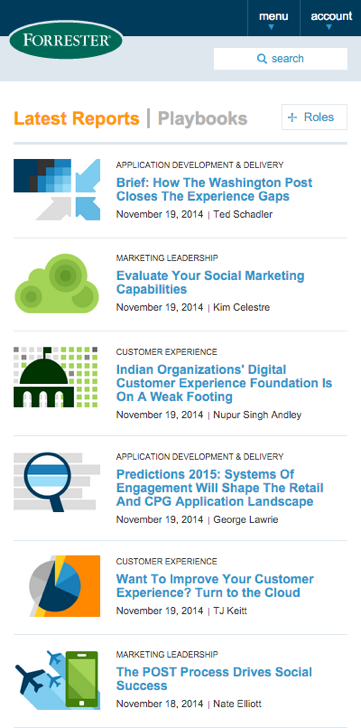Open the magnifying glass report thumbnail
Image resolution: width=361 pixels, height=728 pixels.
click(x=57, y=481)
